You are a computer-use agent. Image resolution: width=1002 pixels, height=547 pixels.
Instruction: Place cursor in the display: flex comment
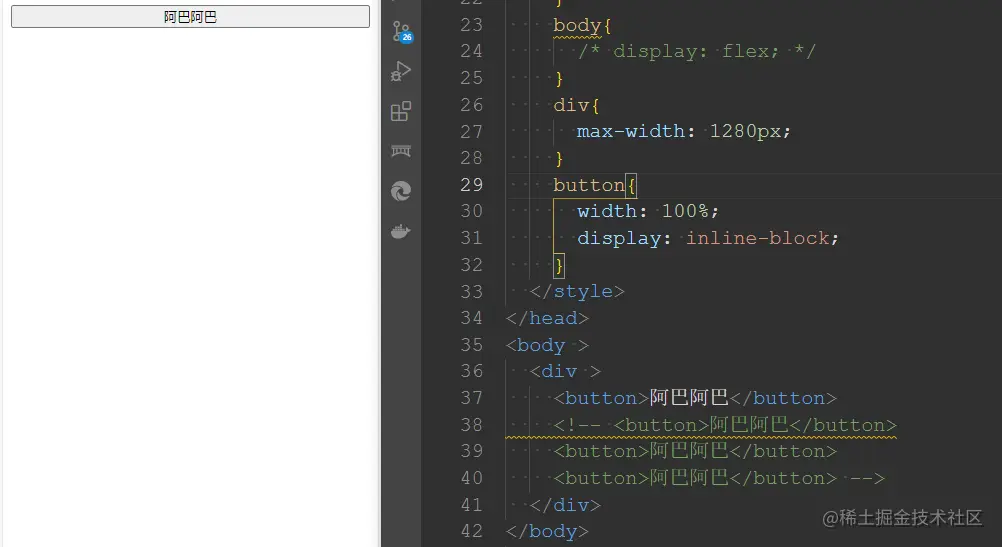pyautogui.click(x=697, y=51)
